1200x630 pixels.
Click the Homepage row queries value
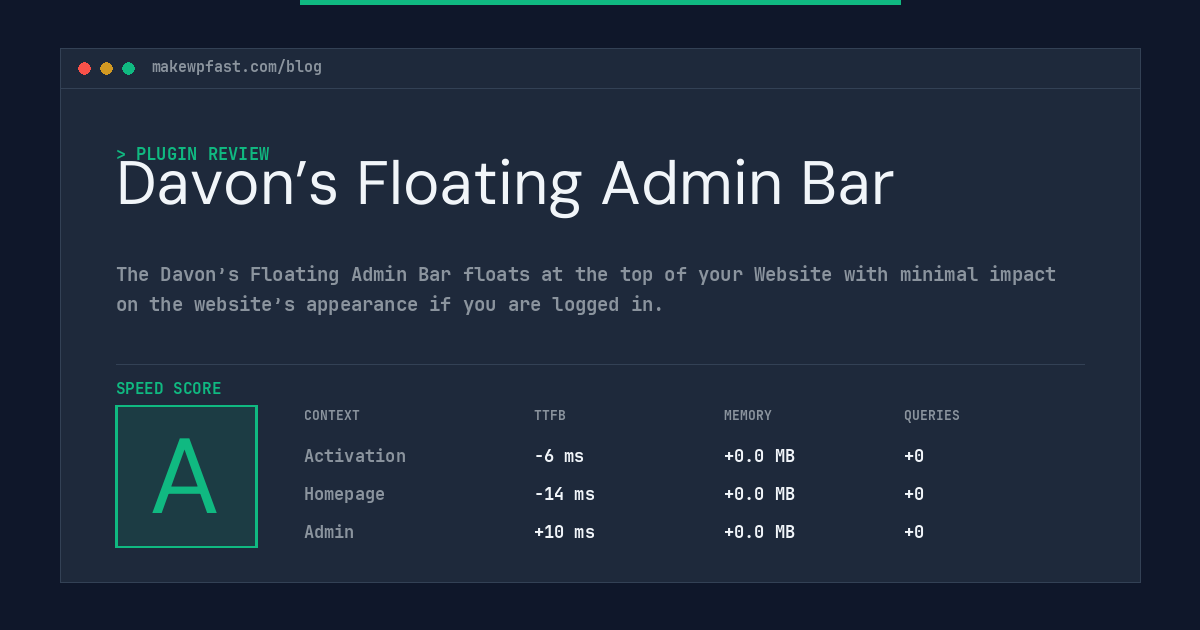[914, 494]
